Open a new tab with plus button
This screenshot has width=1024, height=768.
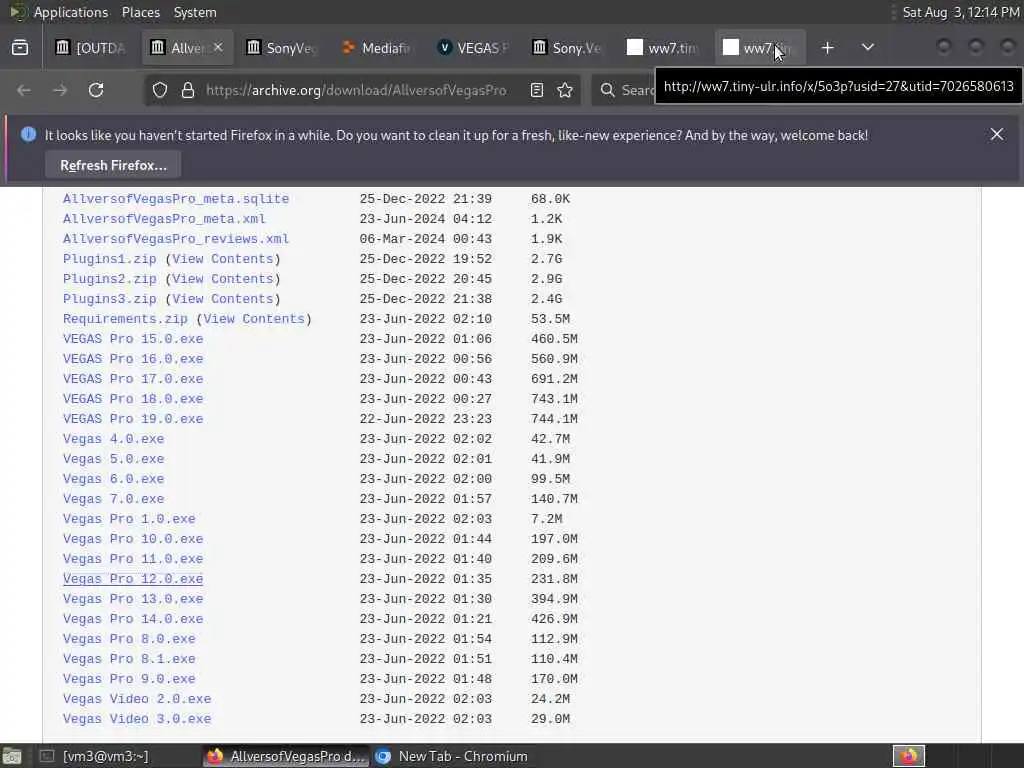click(827, 48)
